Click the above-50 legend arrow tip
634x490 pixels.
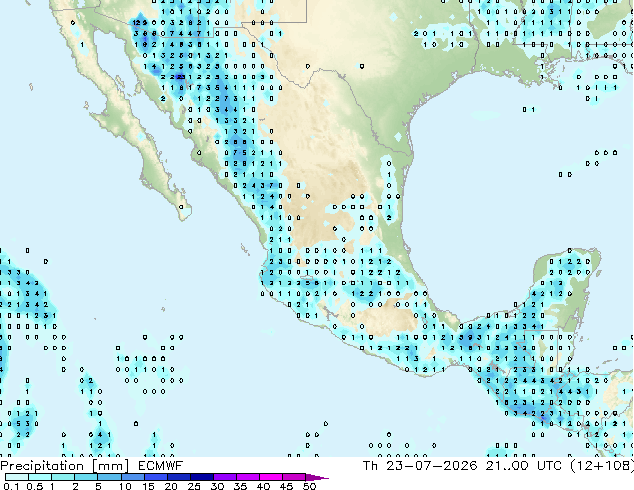click(317, 477)
